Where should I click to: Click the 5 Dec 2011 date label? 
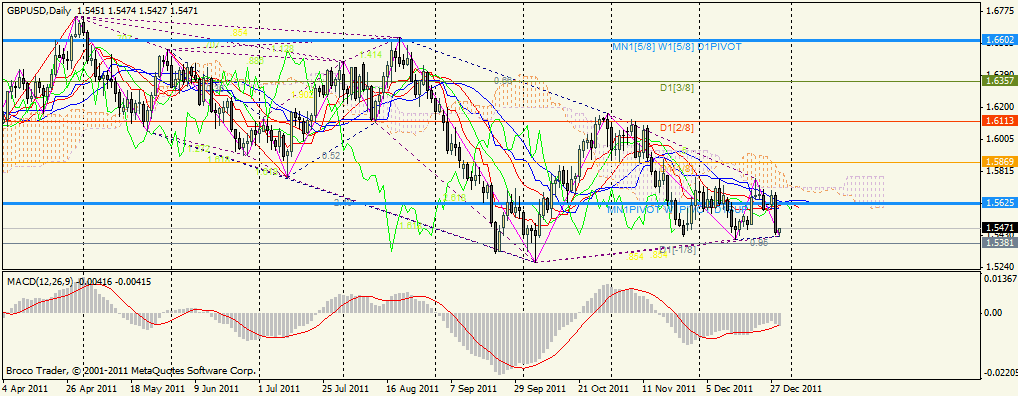click(729, 389)
